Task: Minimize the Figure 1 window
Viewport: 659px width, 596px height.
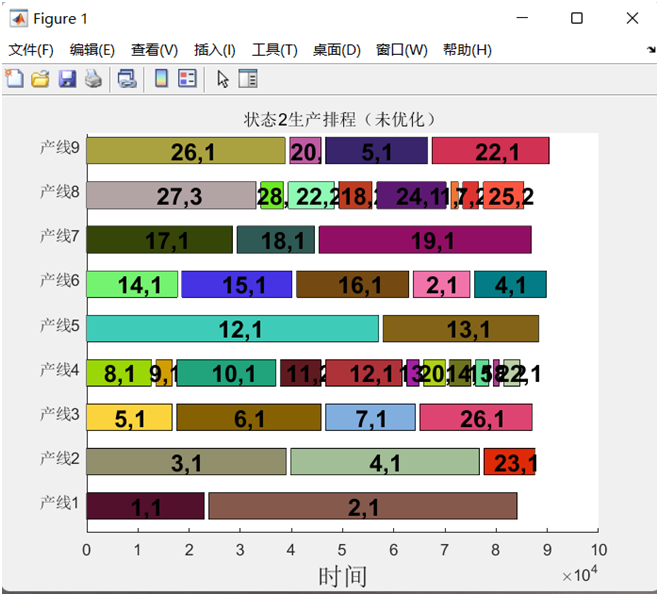Action: [x=522, y=18]
